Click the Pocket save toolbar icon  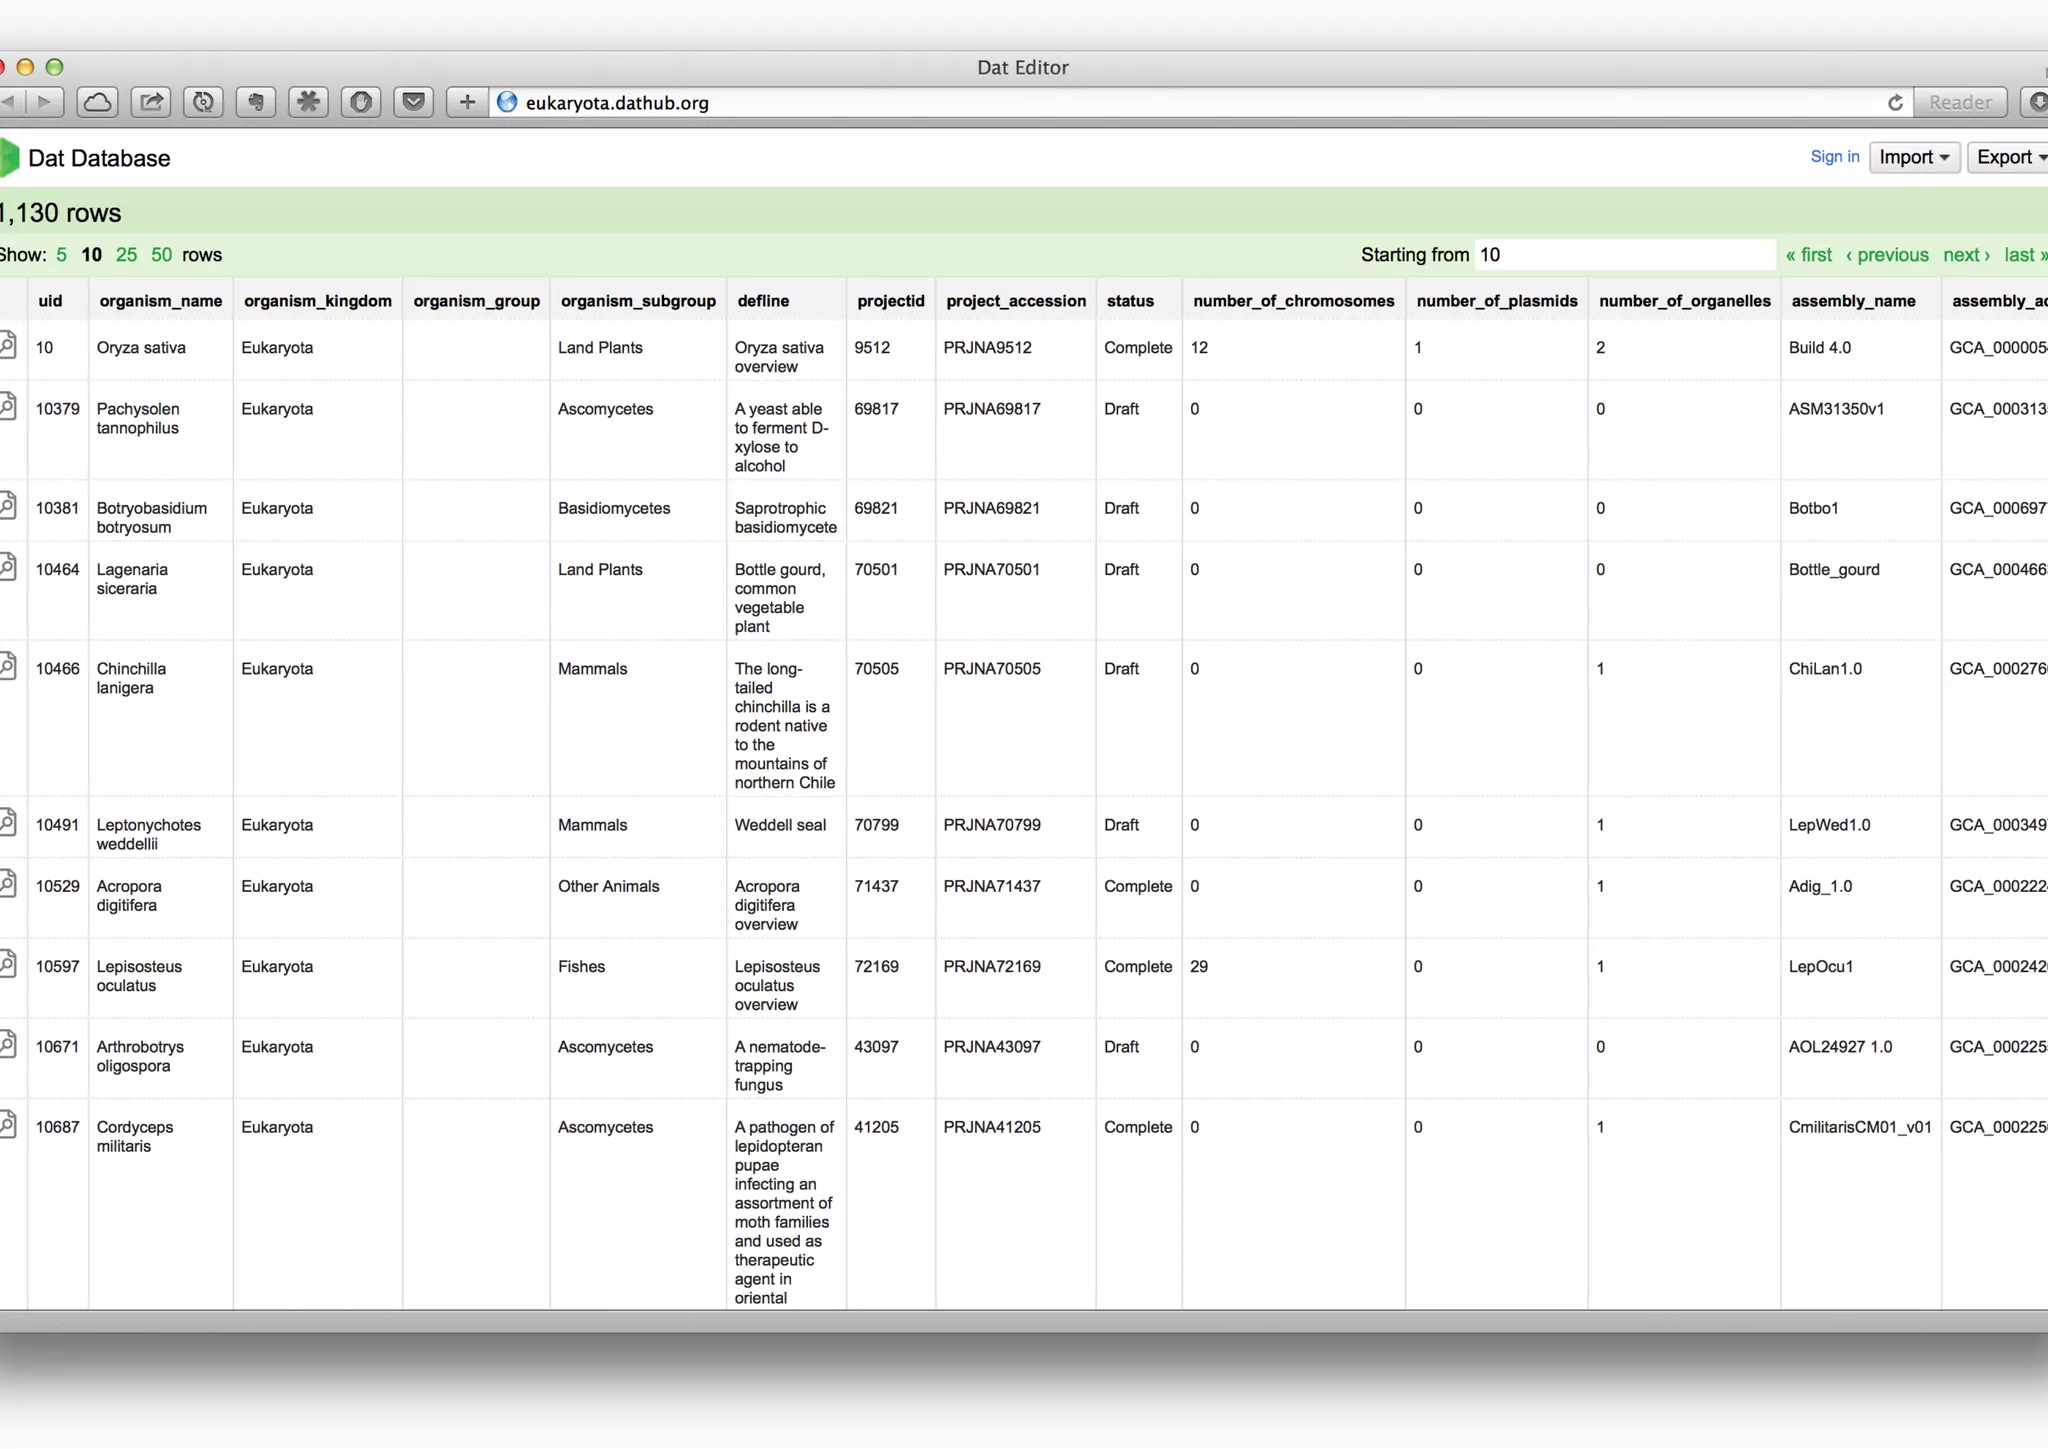click(x=413, y=102)
